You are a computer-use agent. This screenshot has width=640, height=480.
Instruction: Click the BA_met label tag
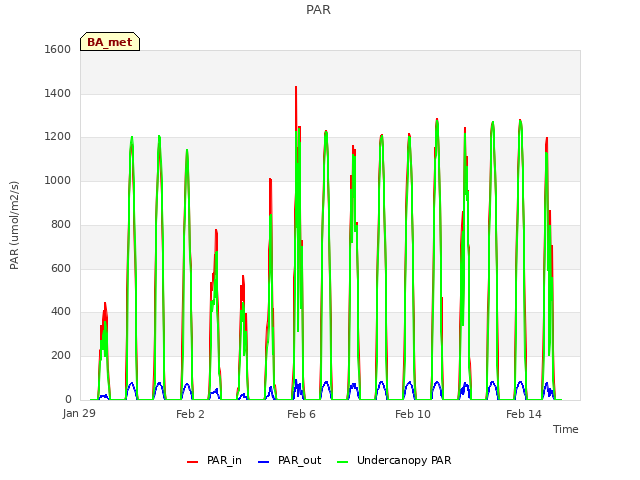click(110, 42)
